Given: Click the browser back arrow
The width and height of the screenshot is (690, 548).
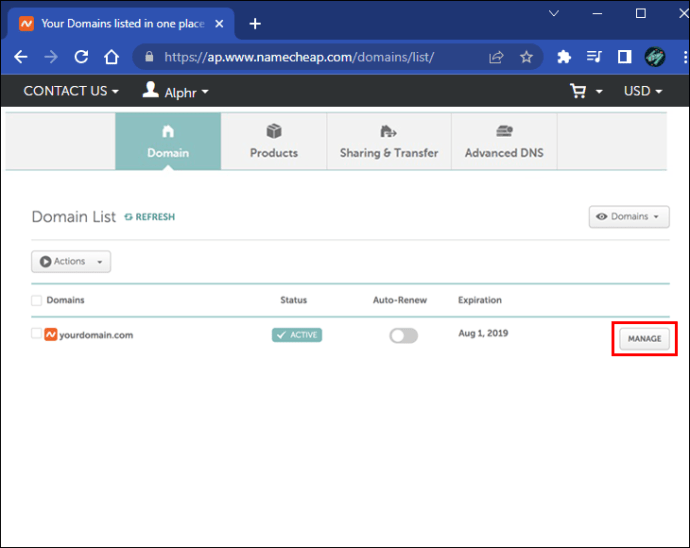Looking at the screenshot, I should [21, 57].
